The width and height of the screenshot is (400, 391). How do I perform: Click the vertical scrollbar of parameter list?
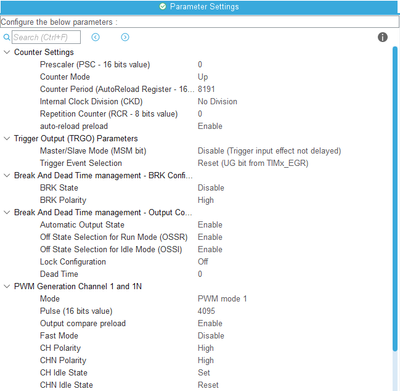(x=395, y=198)
